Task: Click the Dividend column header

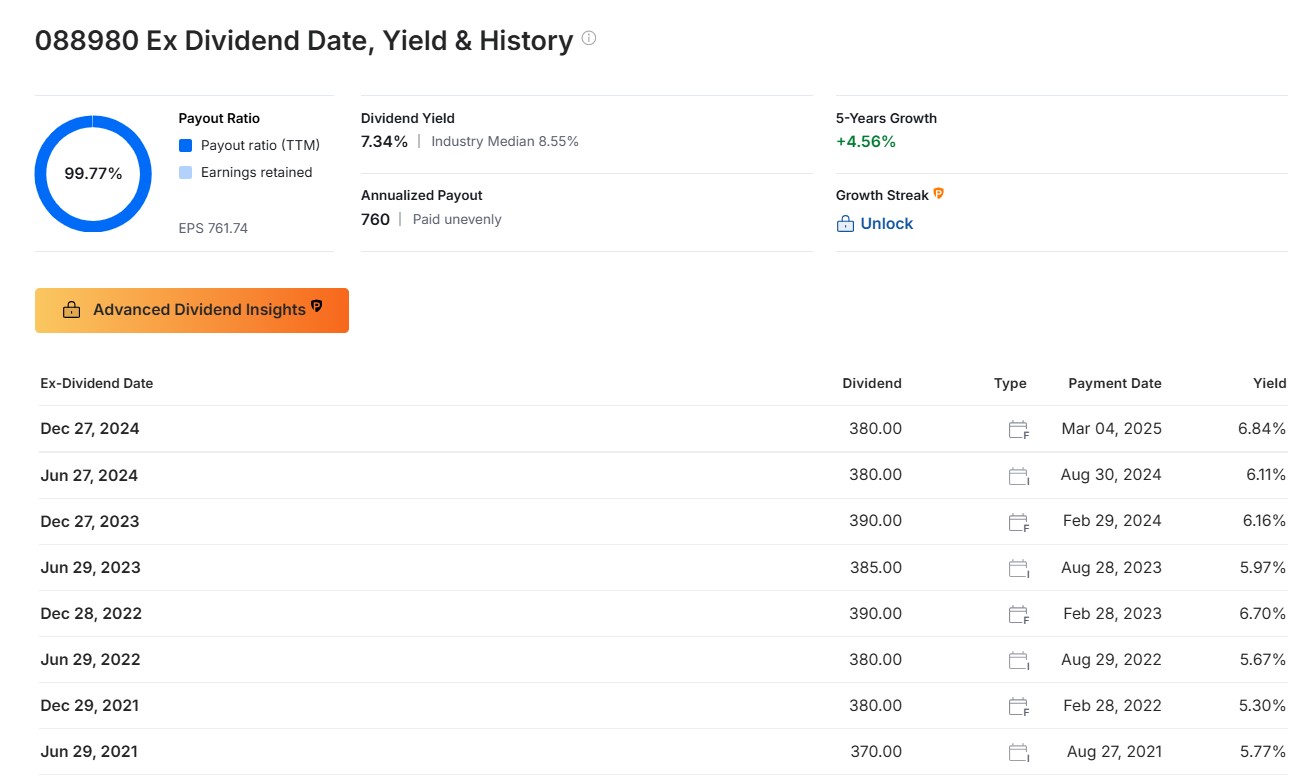Action: click(871, 383)
